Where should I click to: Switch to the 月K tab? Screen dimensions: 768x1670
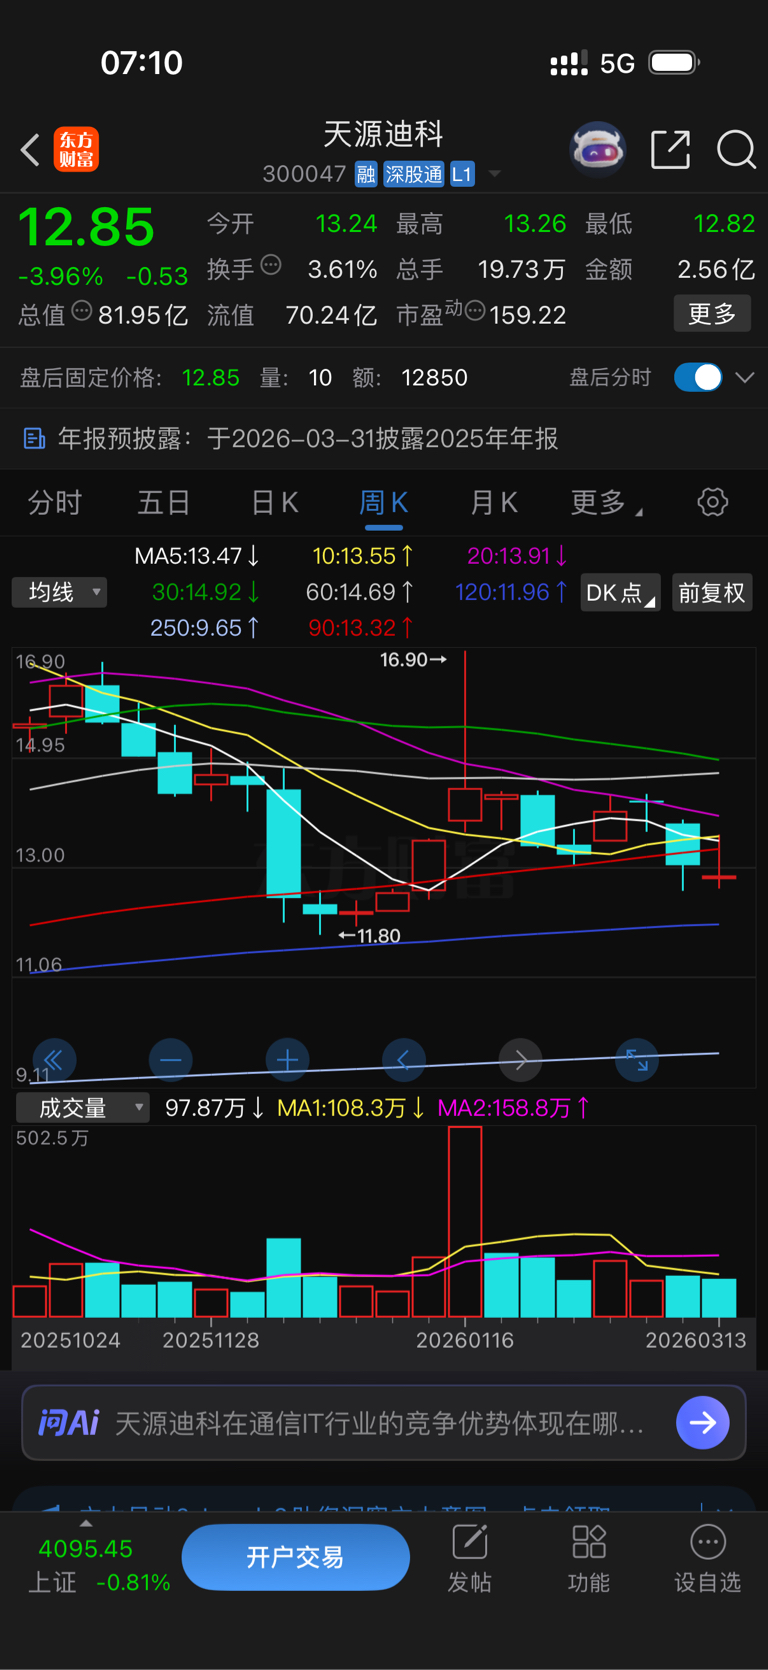pyautogui.click(x=494, y=502)
